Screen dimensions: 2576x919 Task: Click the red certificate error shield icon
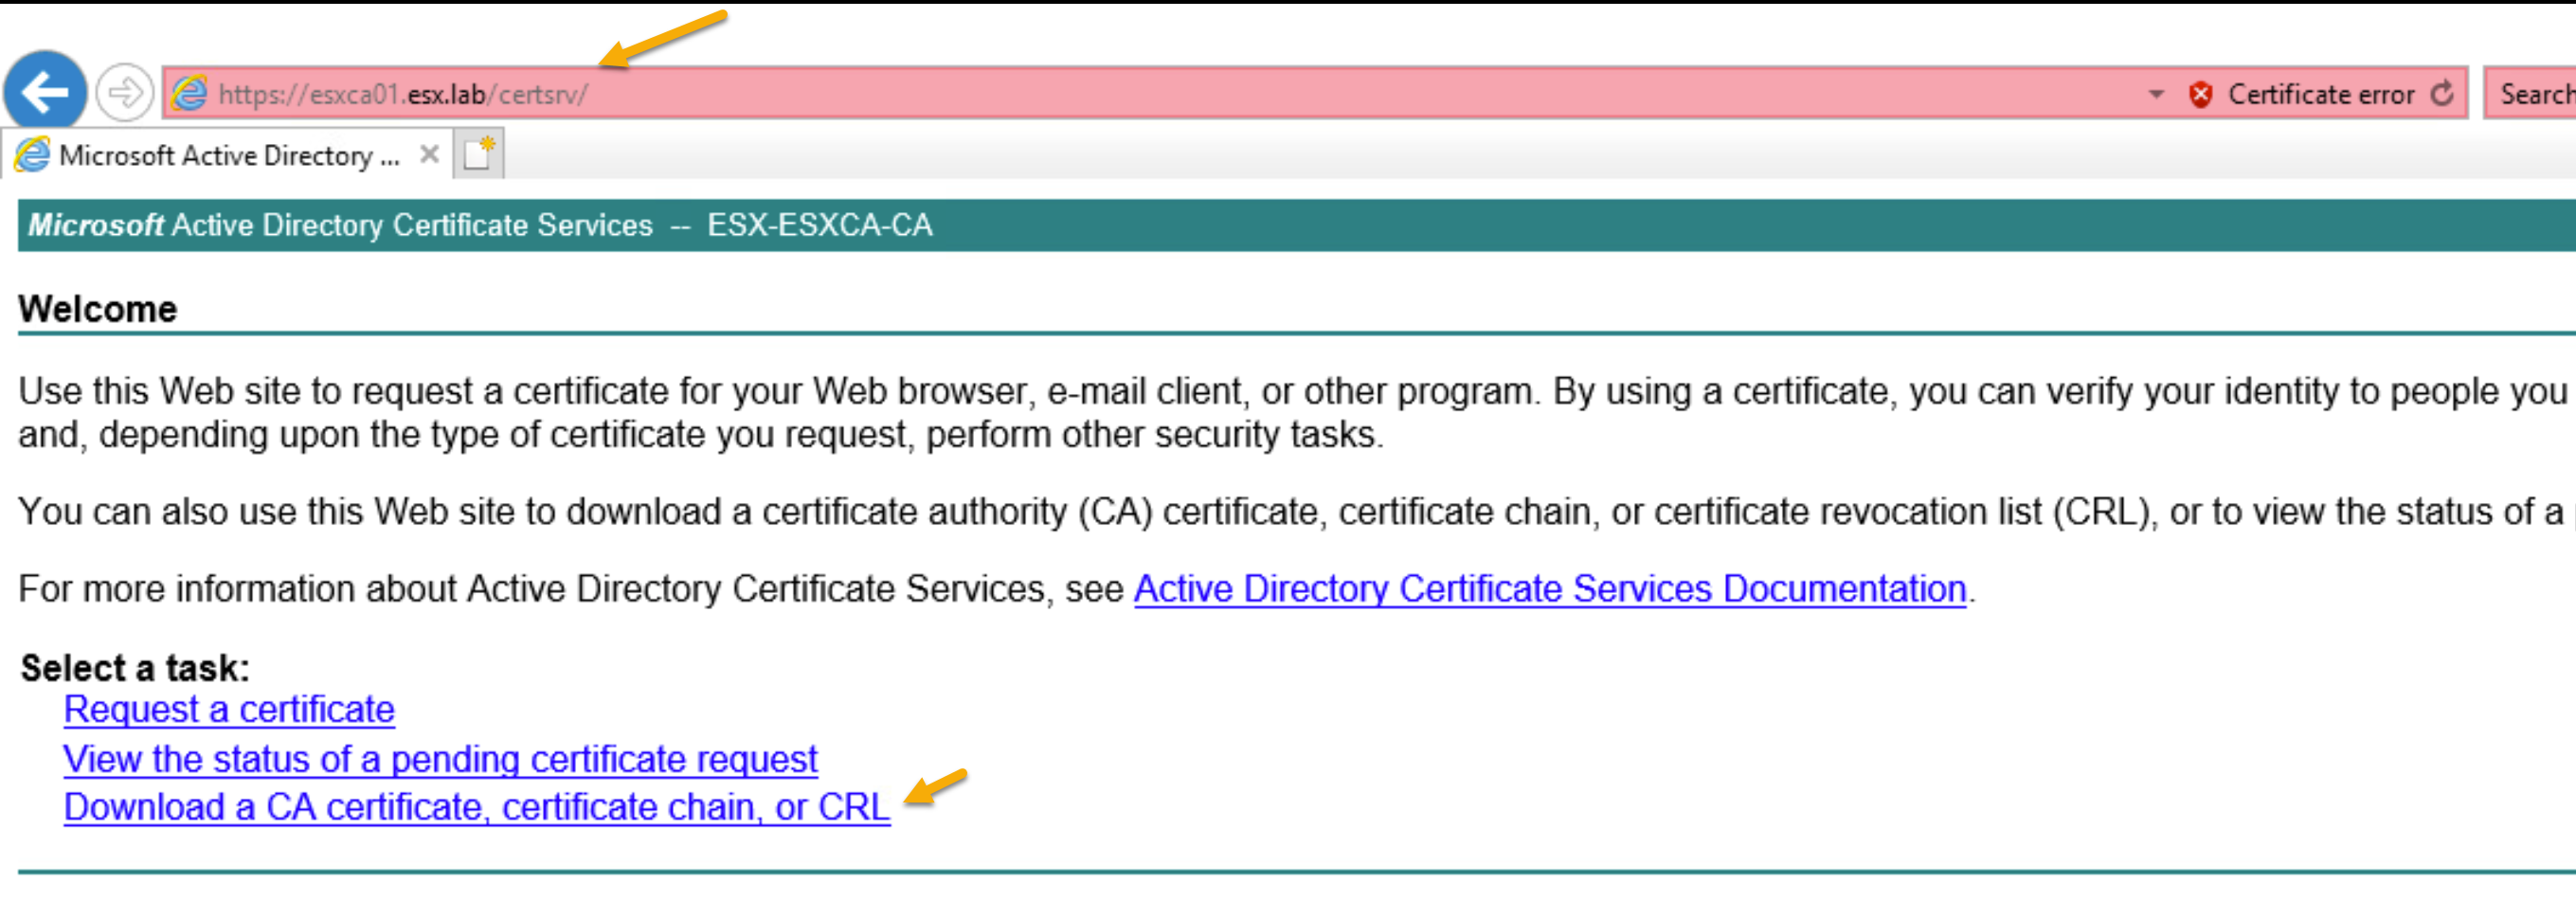click(x=2200, y=95)
